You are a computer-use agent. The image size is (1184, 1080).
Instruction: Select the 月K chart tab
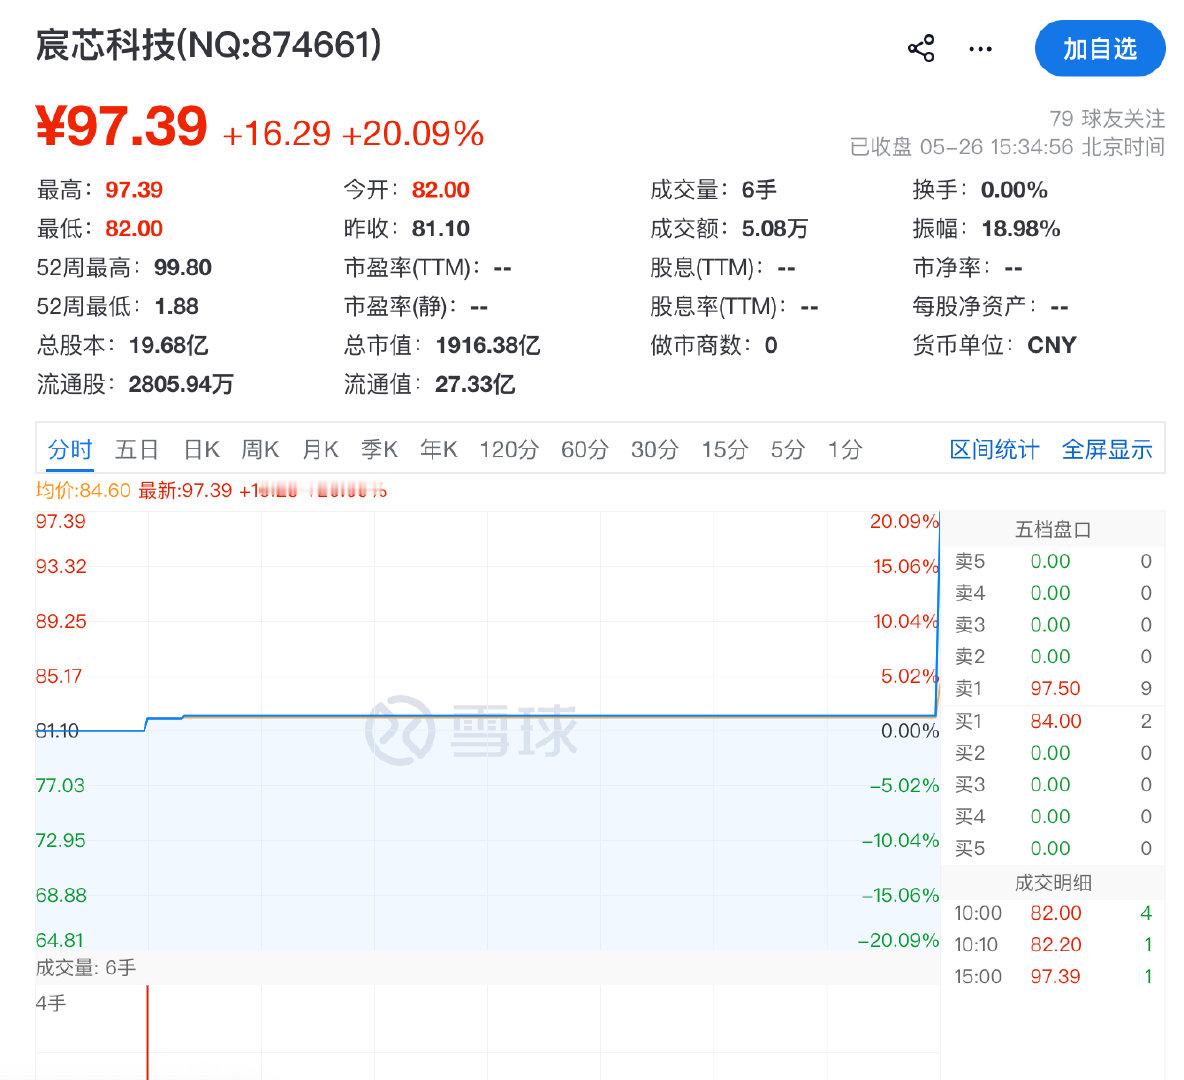(320, 449)
